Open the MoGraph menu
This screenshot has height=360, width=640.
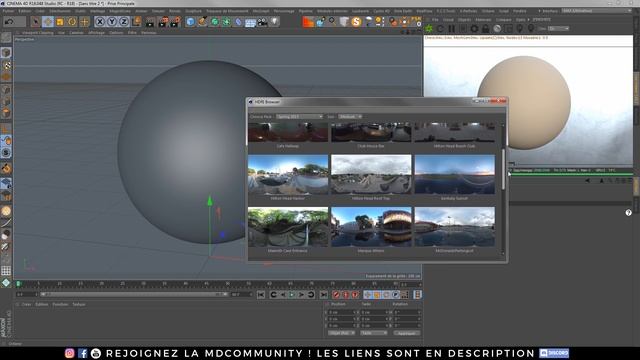tap(261, 11)
